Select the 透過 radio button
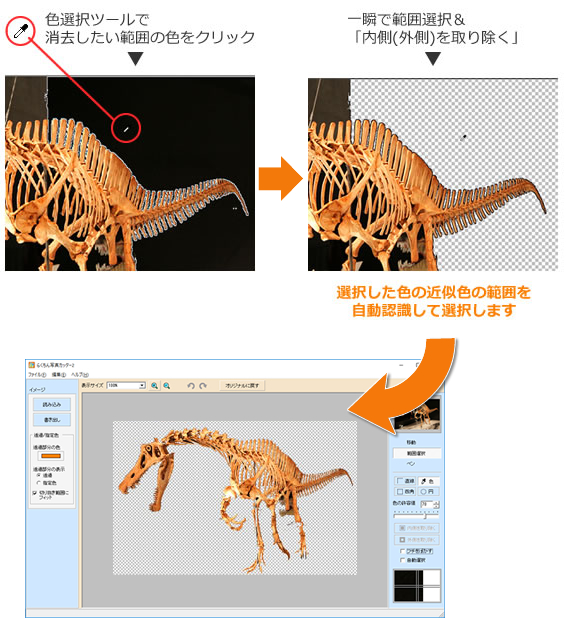Viewport: 566px width, 618px height. click(39, 476)
